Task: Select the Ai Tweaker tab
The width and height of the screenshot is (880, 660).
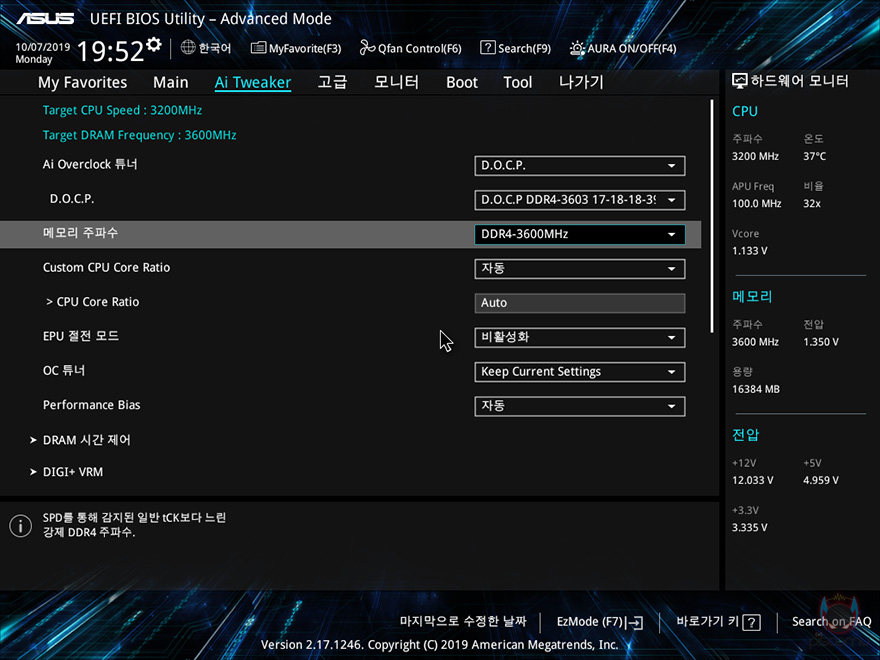Action: pyautogui.click(x=253, y=82)
